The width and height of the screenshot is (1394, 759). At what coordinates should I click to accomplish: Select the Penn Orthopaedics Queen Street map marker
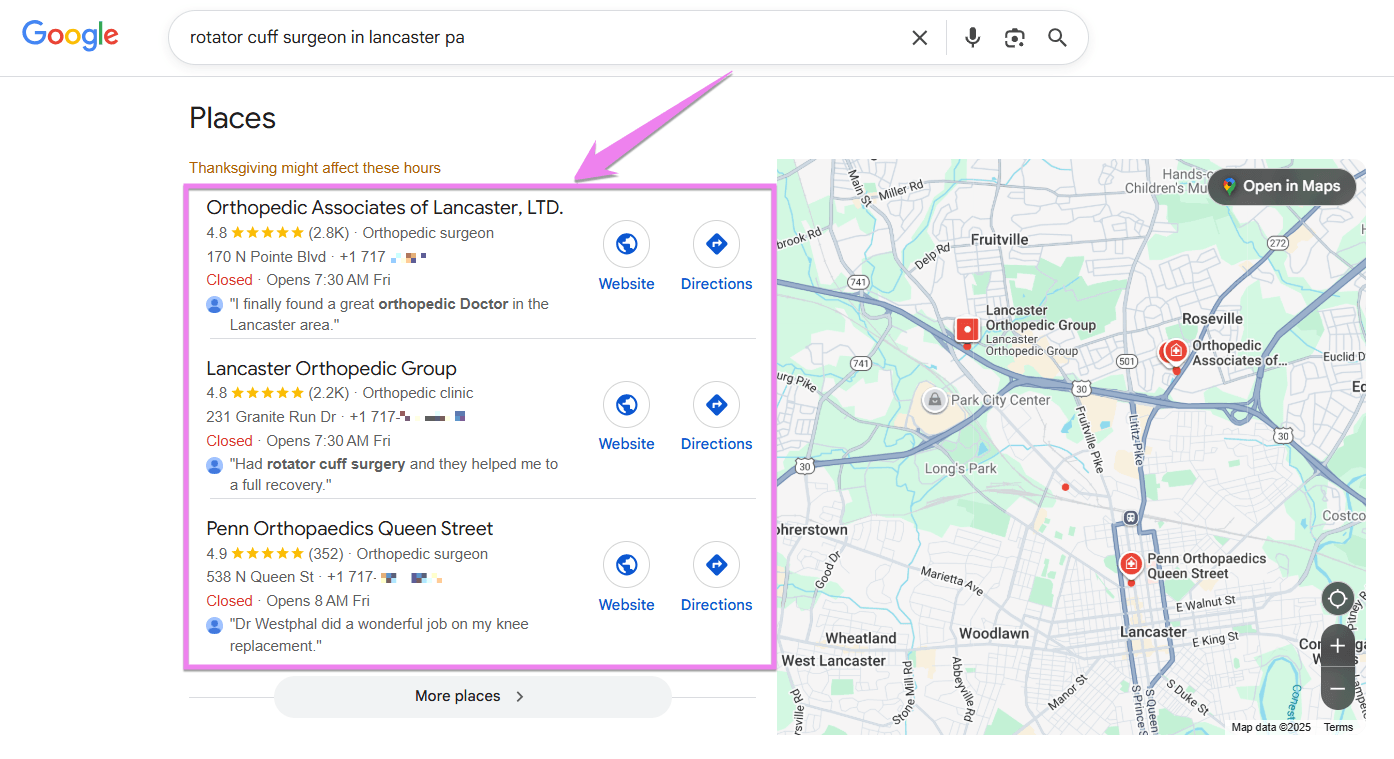click(1130, 565)
